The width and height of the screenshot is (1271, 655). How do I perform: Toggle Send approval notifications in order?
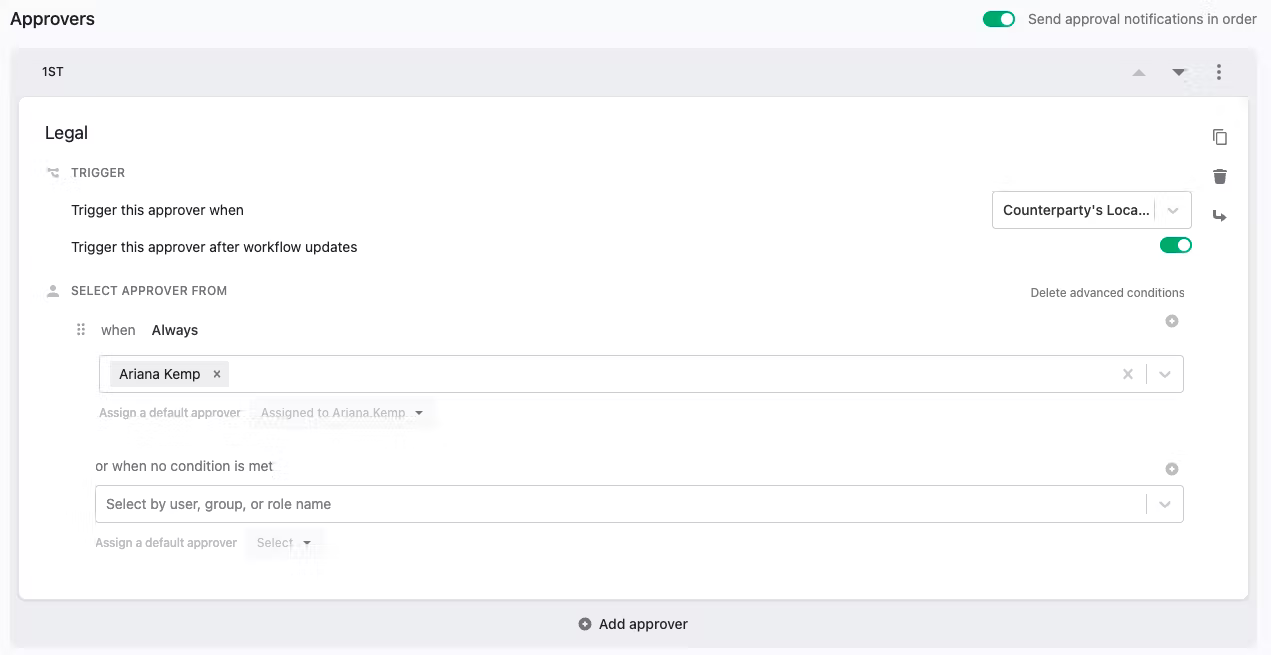point(999,19)
